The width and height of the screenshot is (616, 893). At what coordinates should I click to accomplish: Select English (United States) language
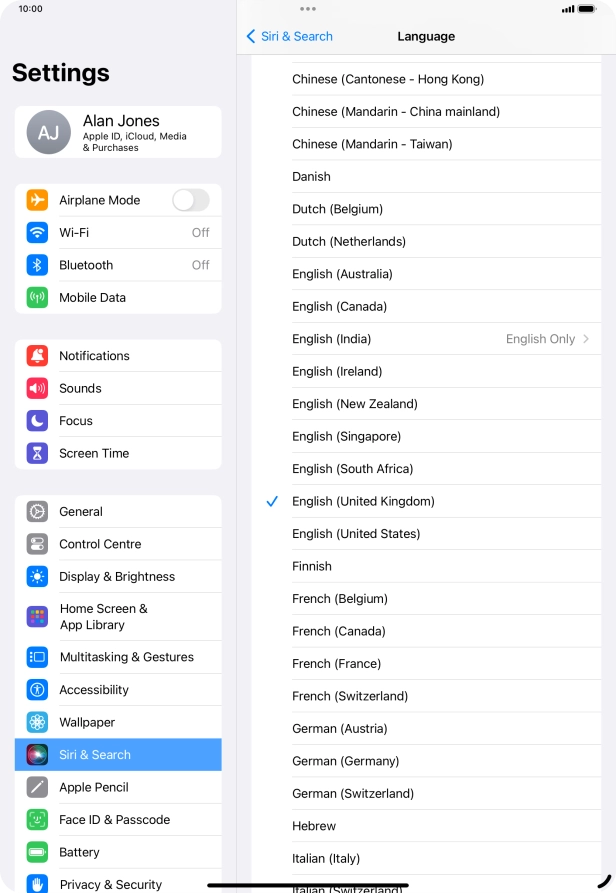coord(356,534)
